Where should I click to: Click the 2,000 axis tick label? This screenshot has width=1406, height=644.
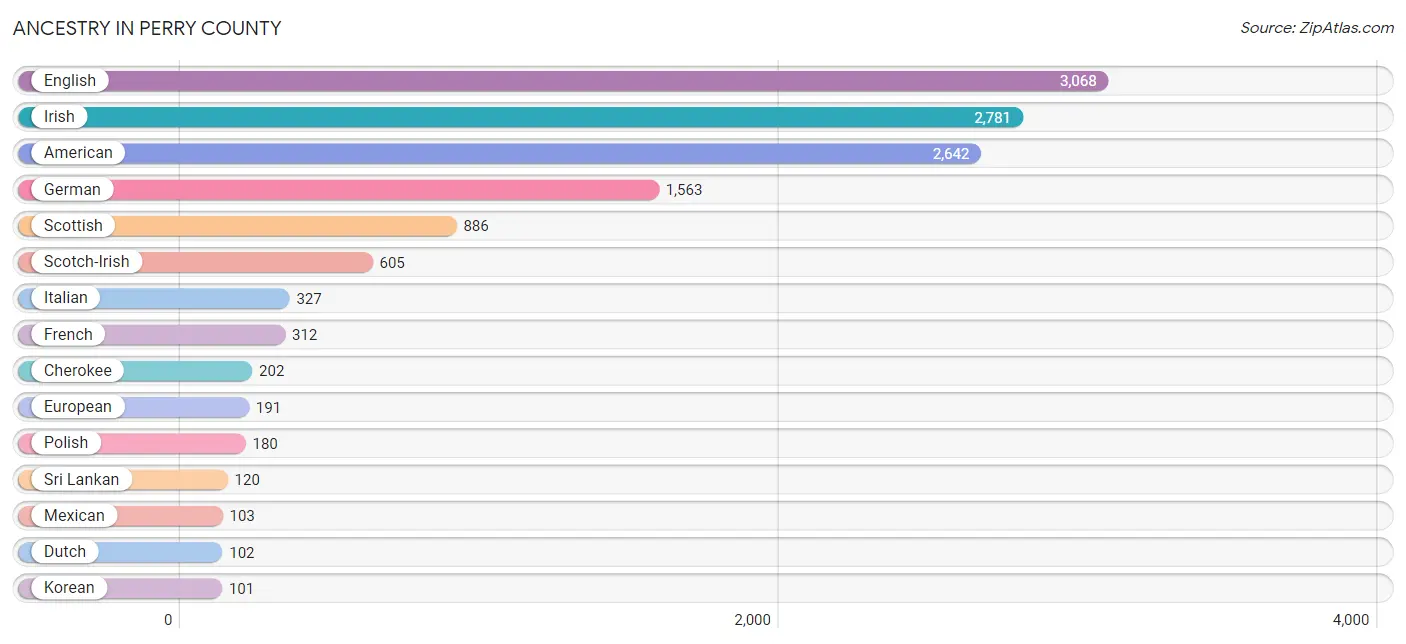(x=752, y=620)
